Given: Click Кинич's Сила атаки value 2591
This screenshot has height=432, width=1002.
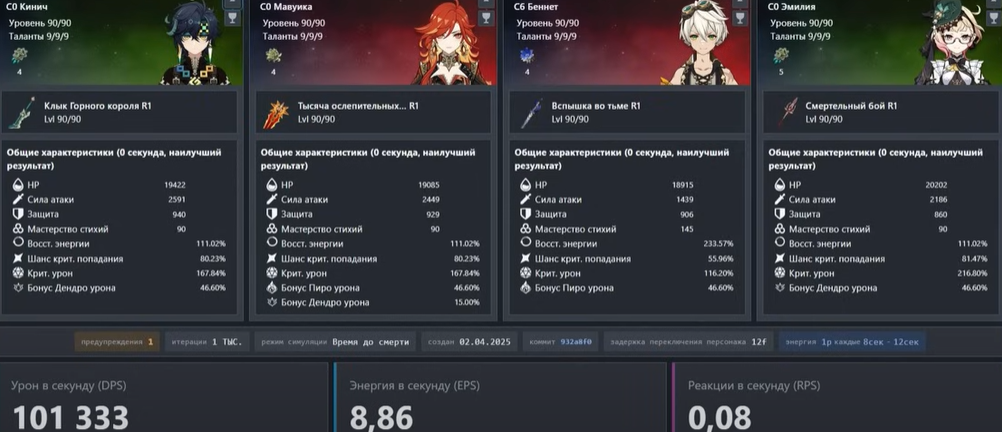Looking at the screenshot, I should pyautogui.click(x=176, y=200).
